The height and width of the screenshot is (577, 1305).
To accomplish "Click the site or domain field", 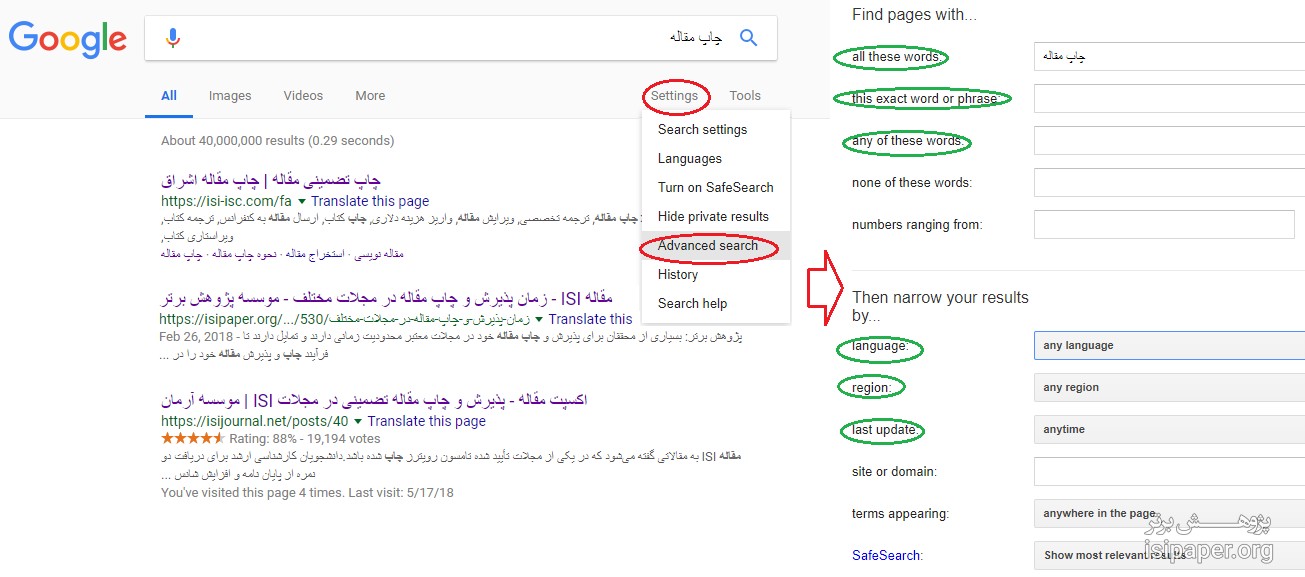I will click(1169, 471).
